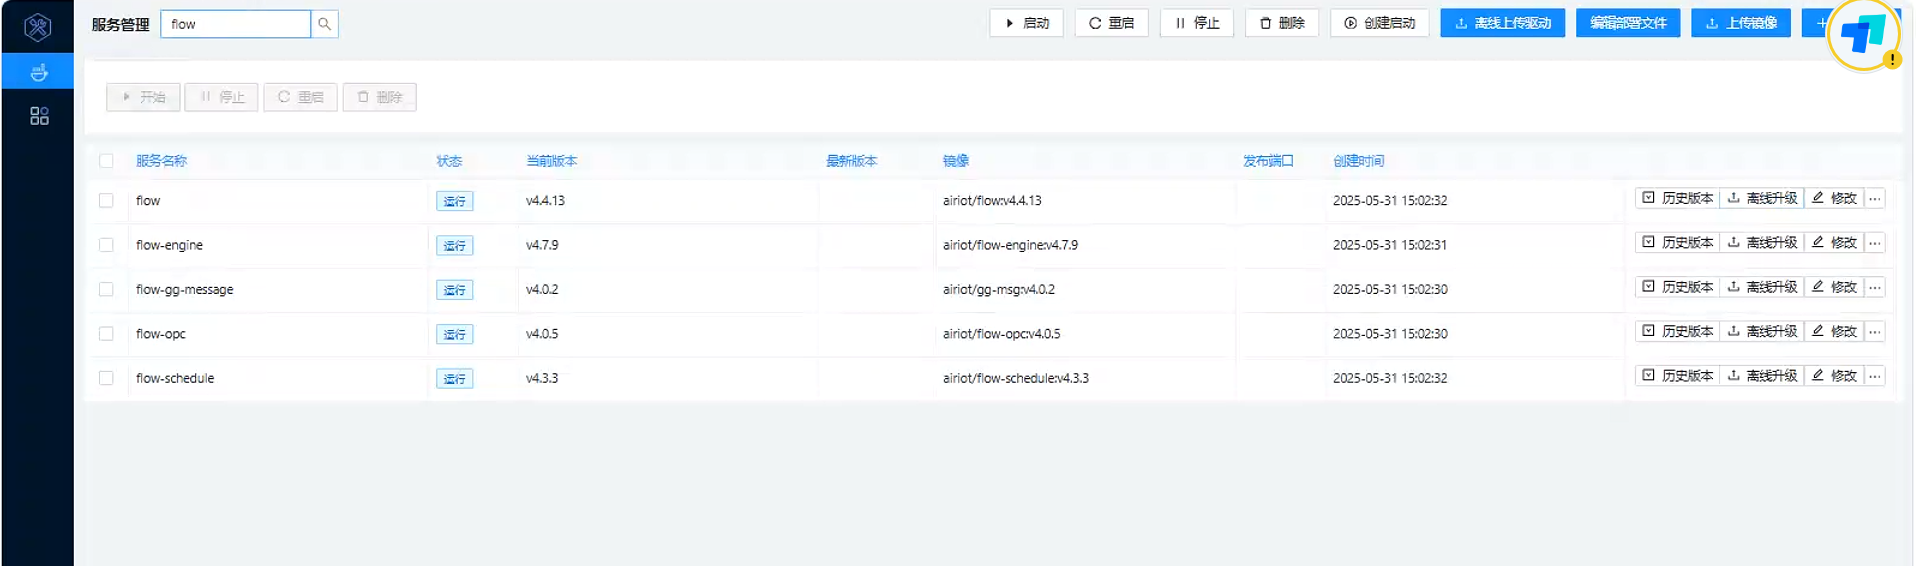Click 离线升级 for the flow row

click(x=1762, y=199)
